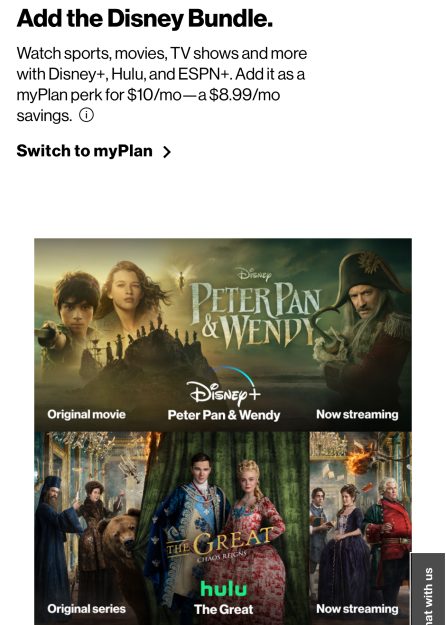Click the info icon beside savings
This screenshot has height=625, width=446.
(x=86, y=115)
